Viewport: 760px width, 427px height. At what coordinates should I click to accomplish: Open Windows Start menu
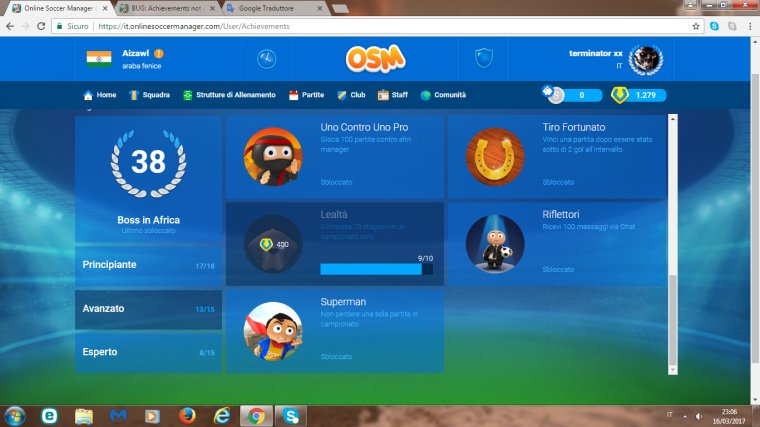[15, 416]
